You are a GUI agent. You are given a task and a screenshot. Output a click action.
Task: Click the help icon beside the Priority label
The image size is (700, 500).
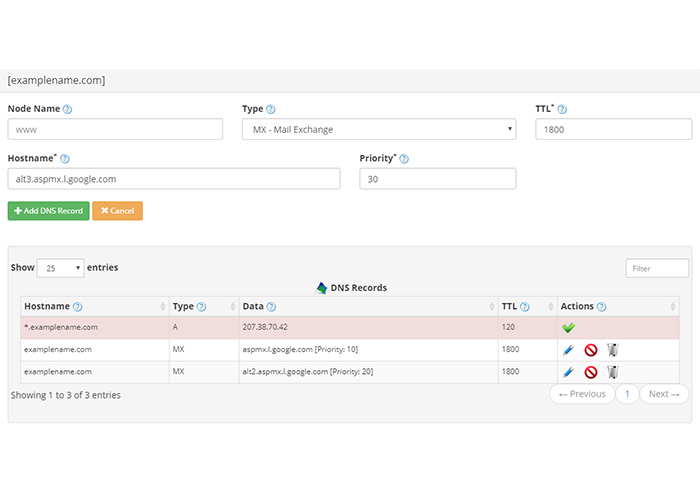click(x=404, y=159)
